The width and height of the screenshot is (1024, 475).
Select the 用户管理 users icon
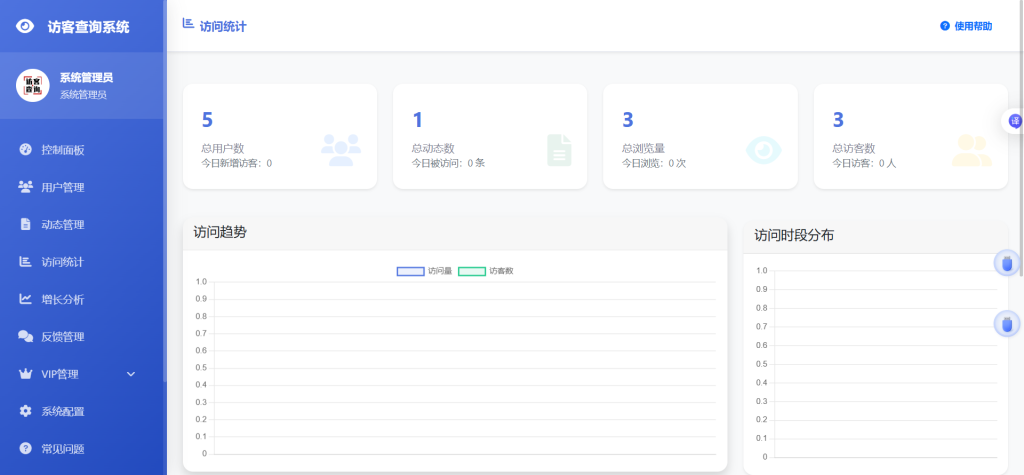tap(25, 187)
